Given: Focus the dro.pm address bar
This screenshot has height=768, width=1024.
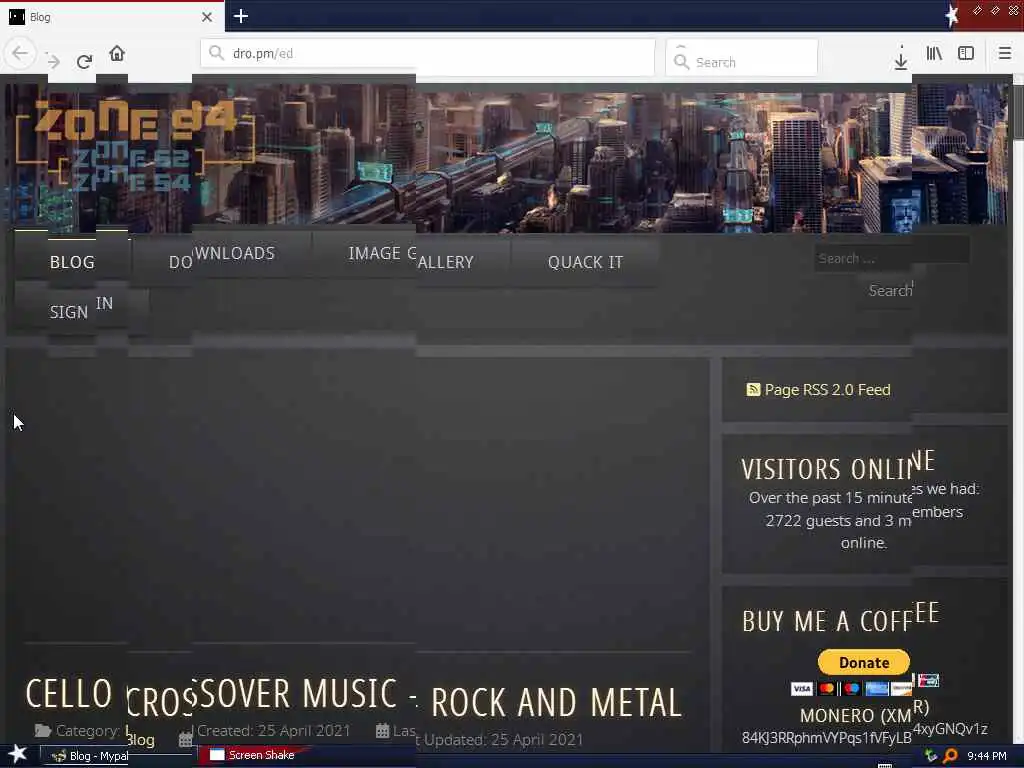Looking at the screenshot, I should point(428,54).
